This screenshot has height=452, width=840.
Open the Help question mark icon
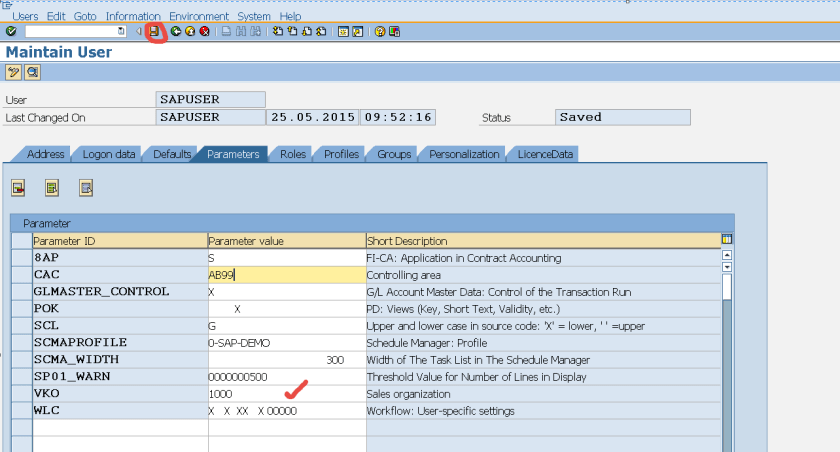point(380,31)
